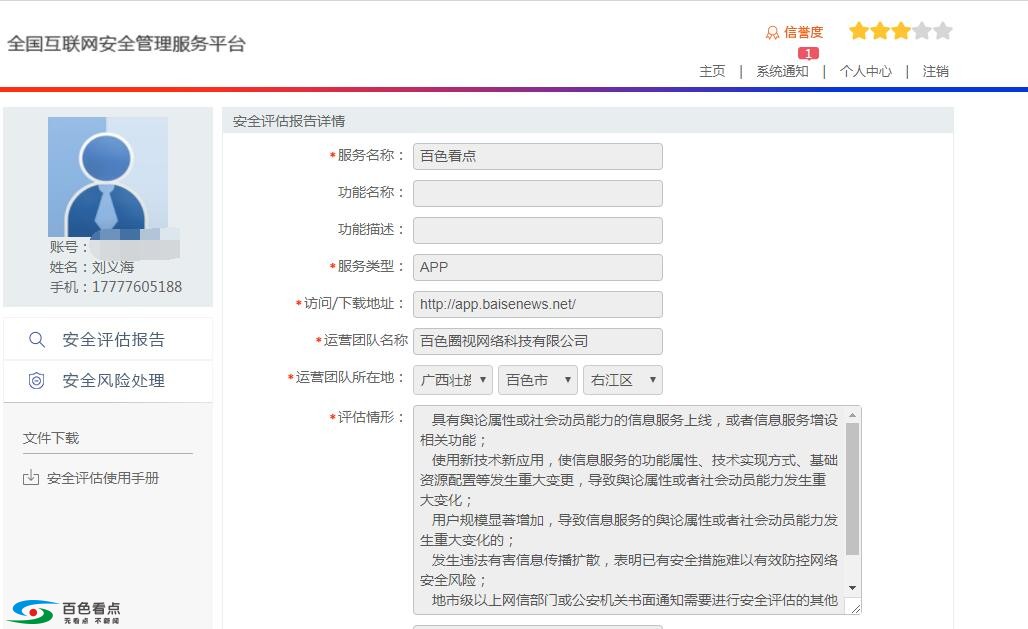Click the 信誉度 badge icon
This screenshot has height=629, width=1028.
772,33
